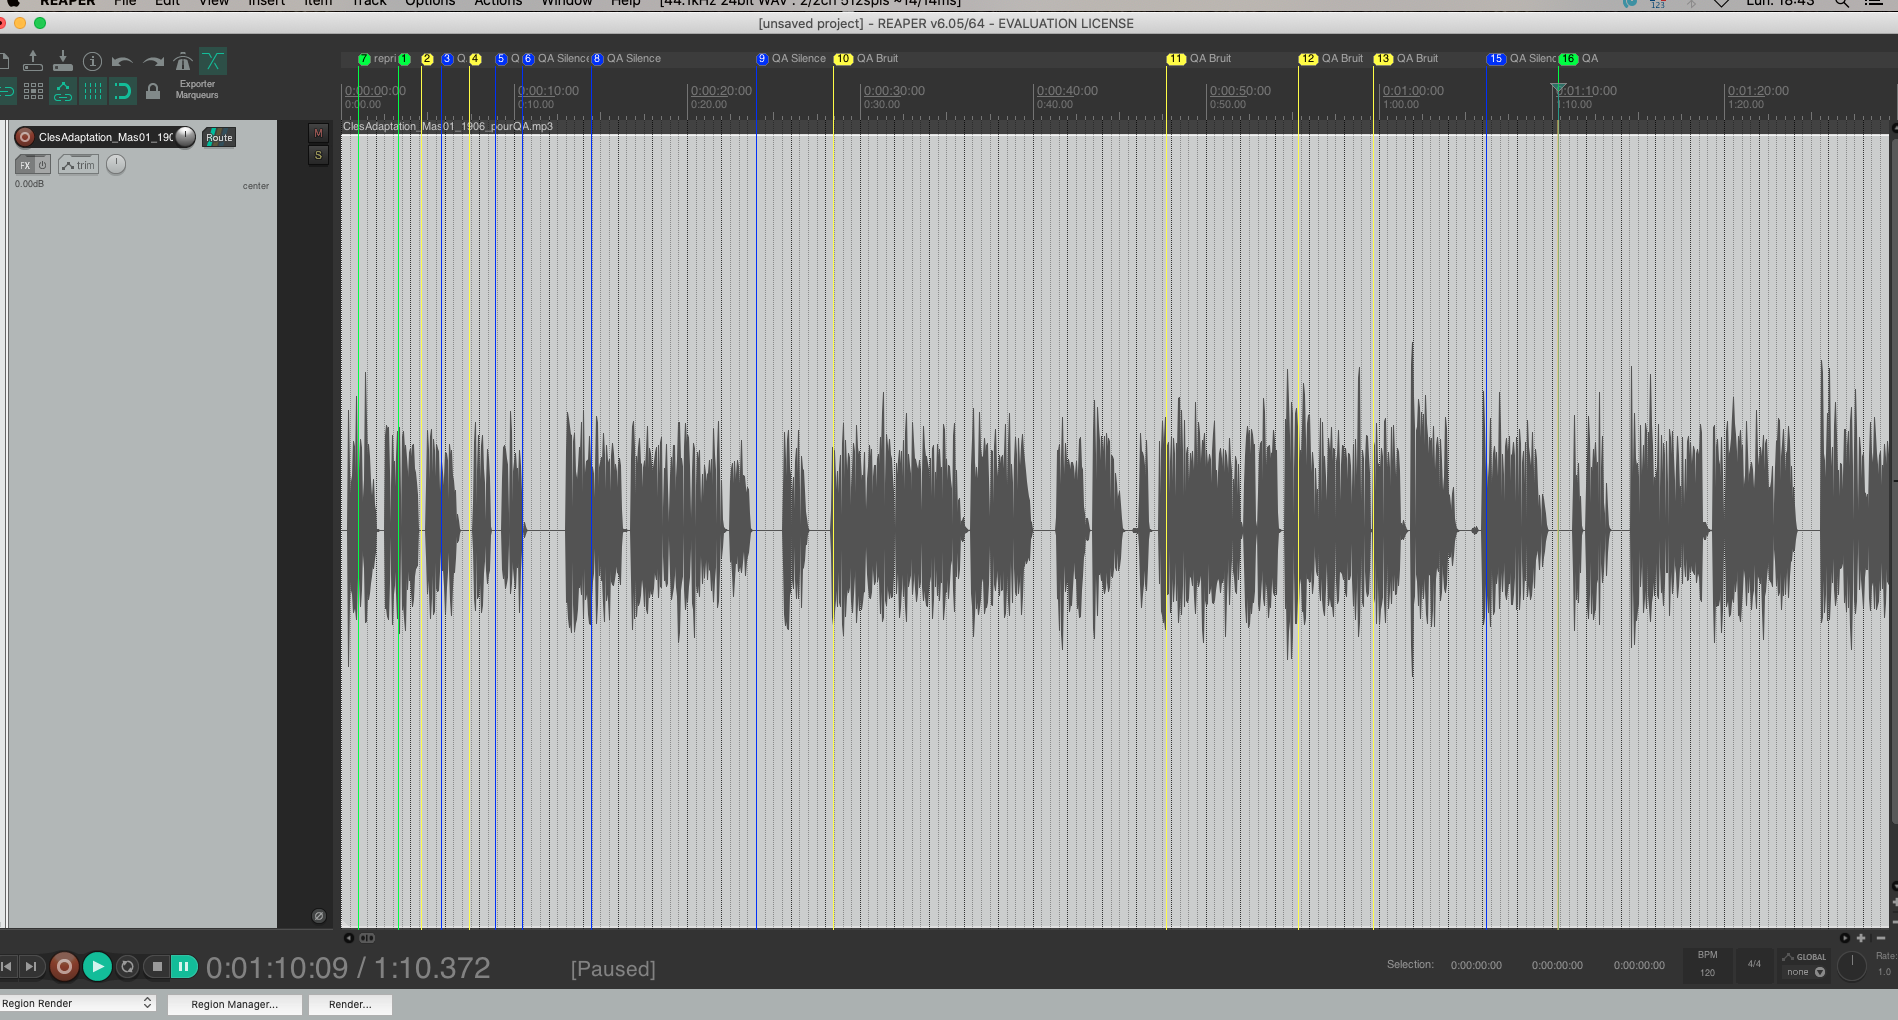Open global automation 'none' dropdown
Image resolution: width=1898 pixels, height=1020 pixels.
[1805, 972]
